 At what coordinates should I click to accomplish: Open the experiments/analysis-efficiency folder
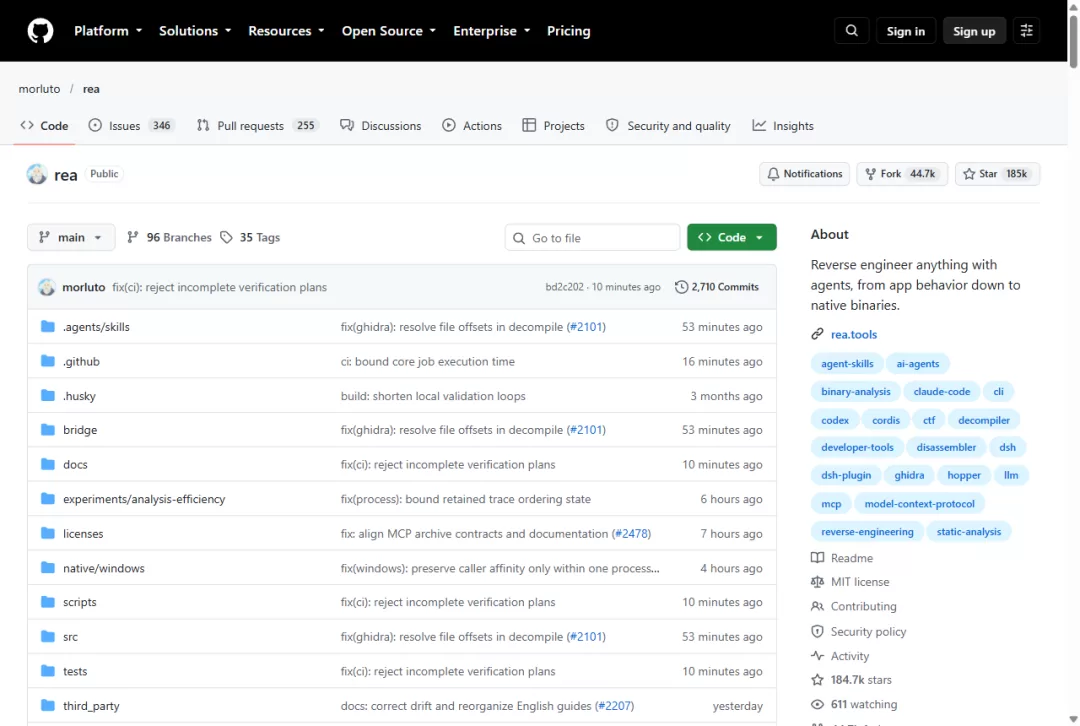(144, 499)
